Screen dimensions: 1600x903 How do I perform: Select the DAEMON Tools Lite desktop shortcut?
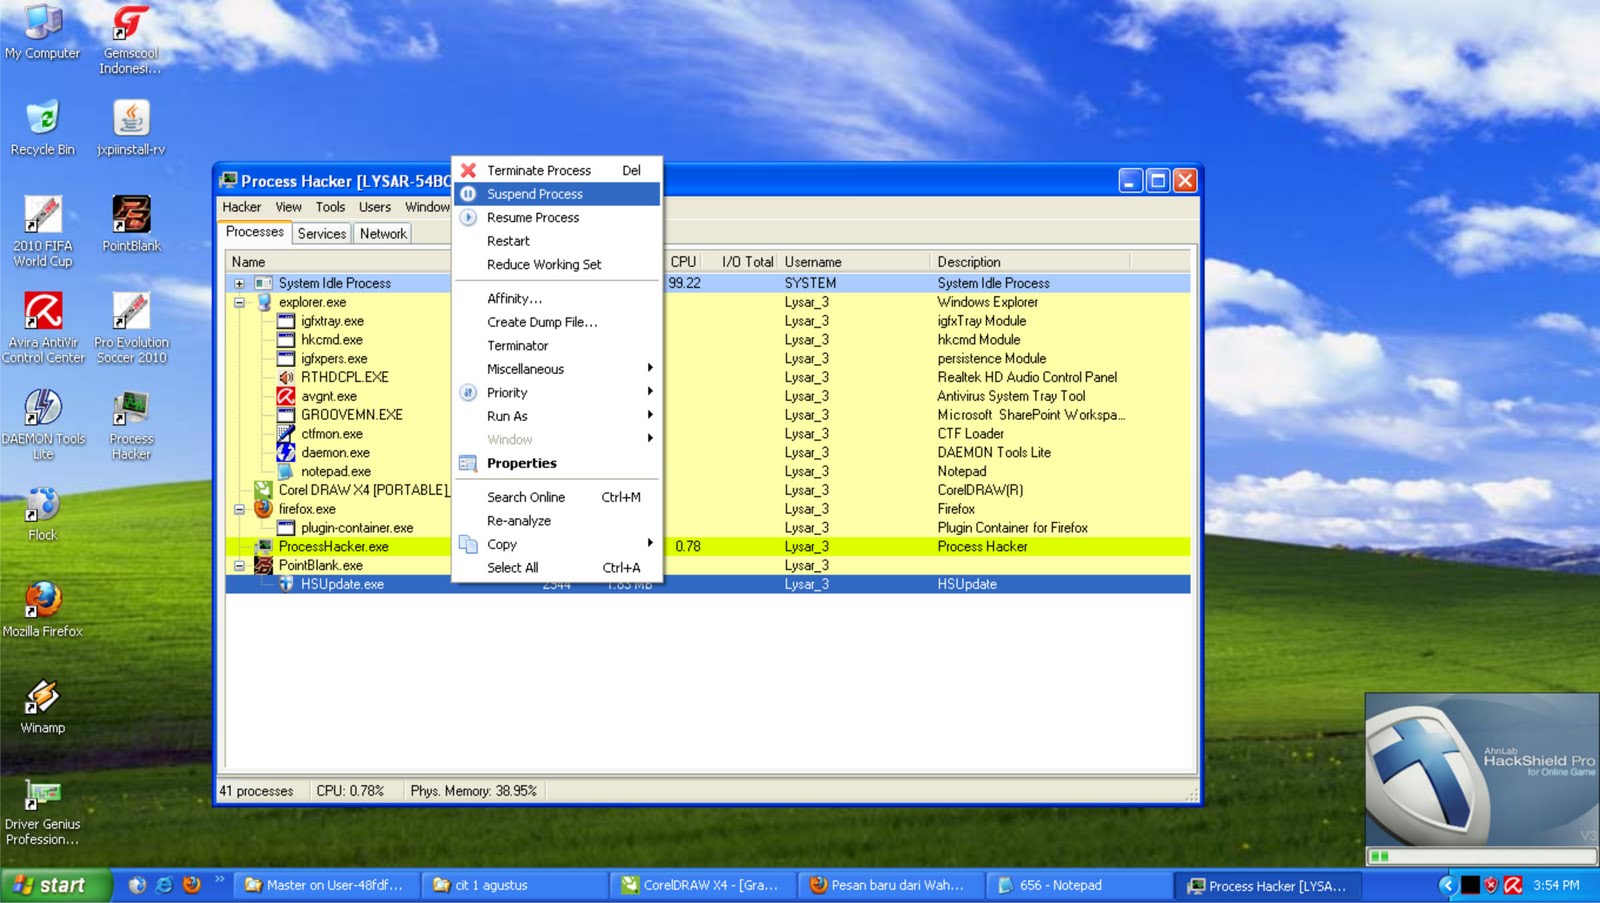point(42,424)
